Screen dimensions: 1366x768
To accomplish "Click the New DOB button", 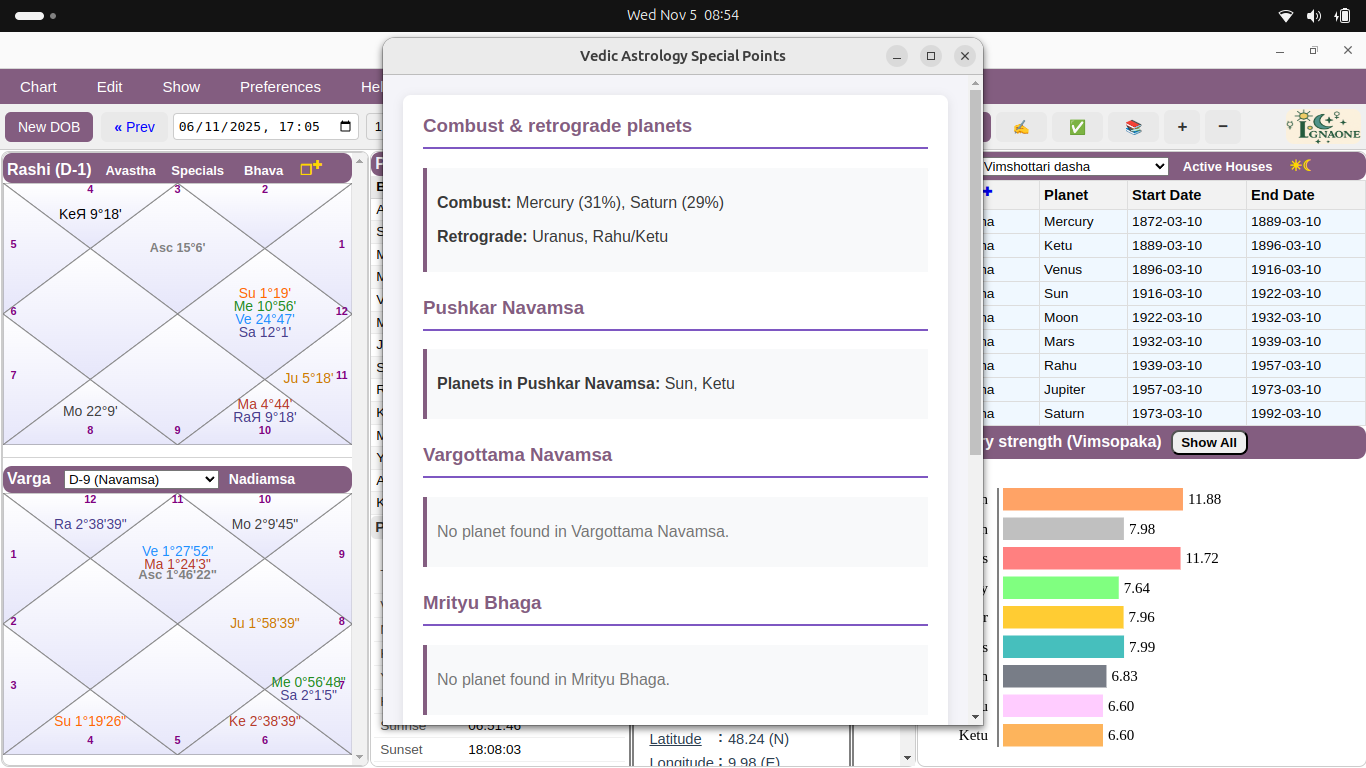I will click(x=48, y=127).
